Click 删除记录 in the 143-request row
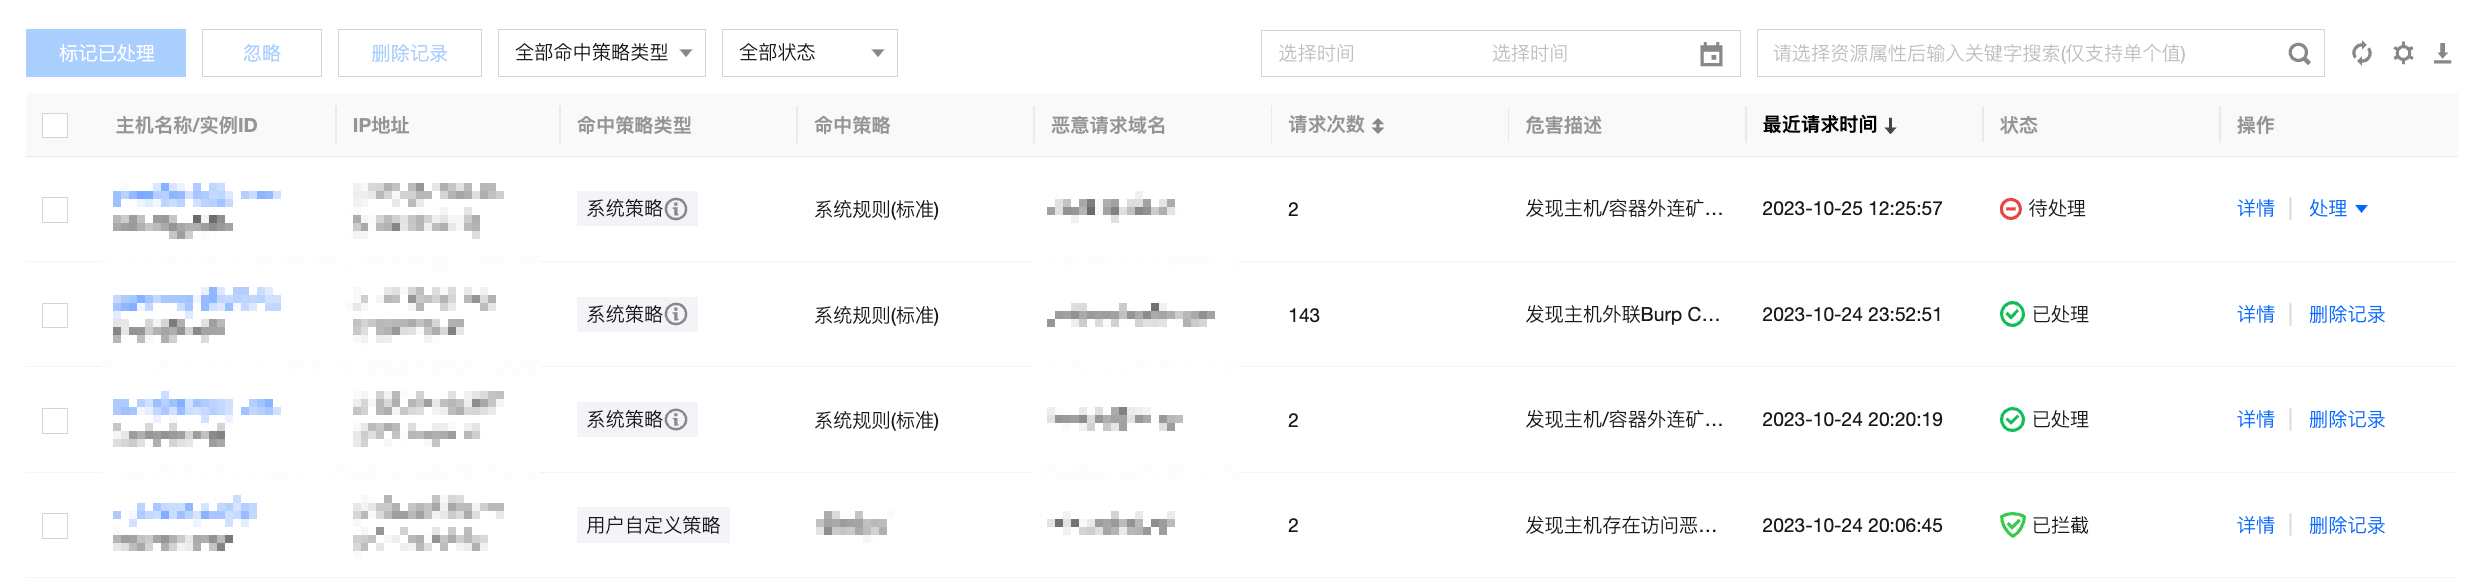Image resolution: width=2482 pixels, height=582 pixels. (2346, 314)
